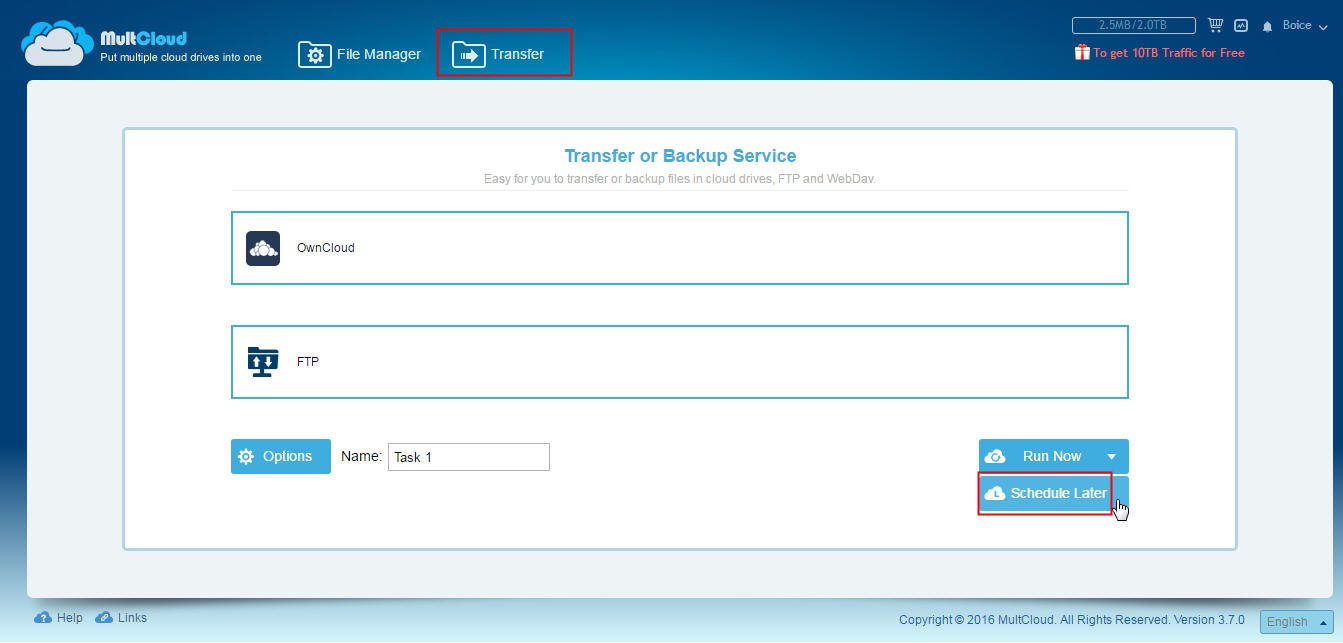Click the MultCloud brand name text
Image resolution: width=1343 pixels, height=643 pixels.
143,38
